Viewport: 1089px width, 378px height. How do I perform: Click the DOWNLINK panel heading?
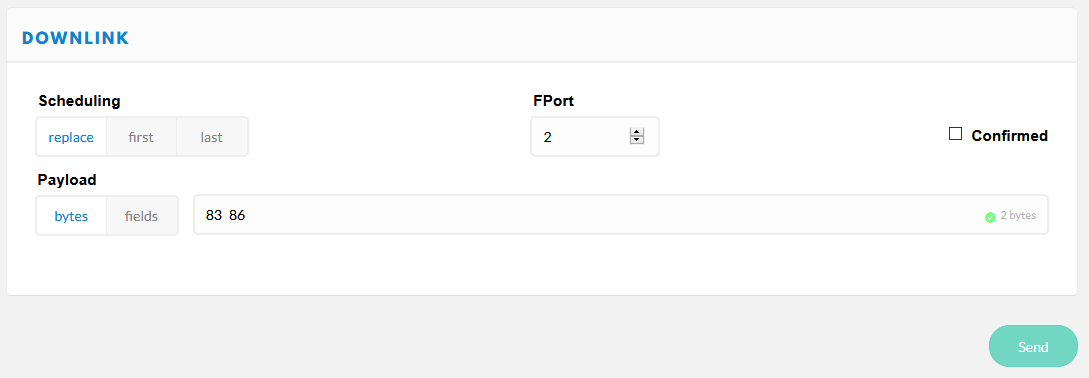[76, 38]
